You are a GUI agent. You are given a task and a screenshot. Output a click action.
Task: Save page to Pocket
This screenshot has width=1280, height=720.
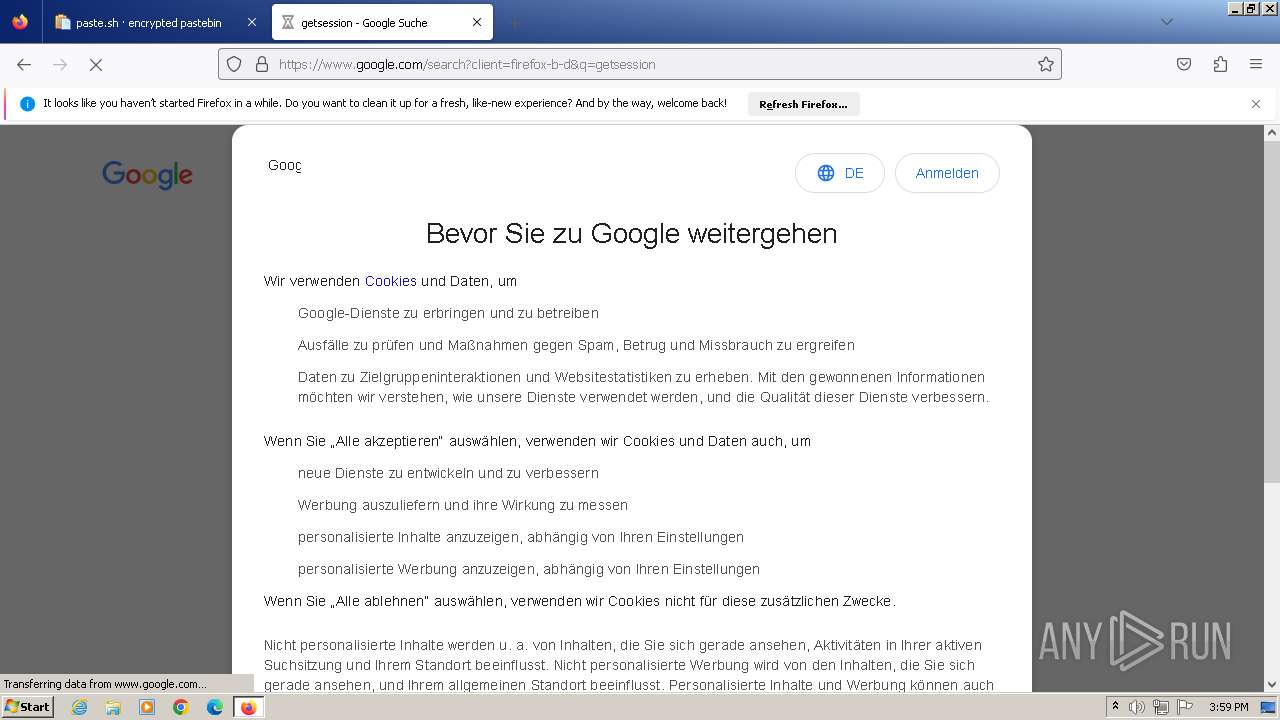[x=1184, y=64]
